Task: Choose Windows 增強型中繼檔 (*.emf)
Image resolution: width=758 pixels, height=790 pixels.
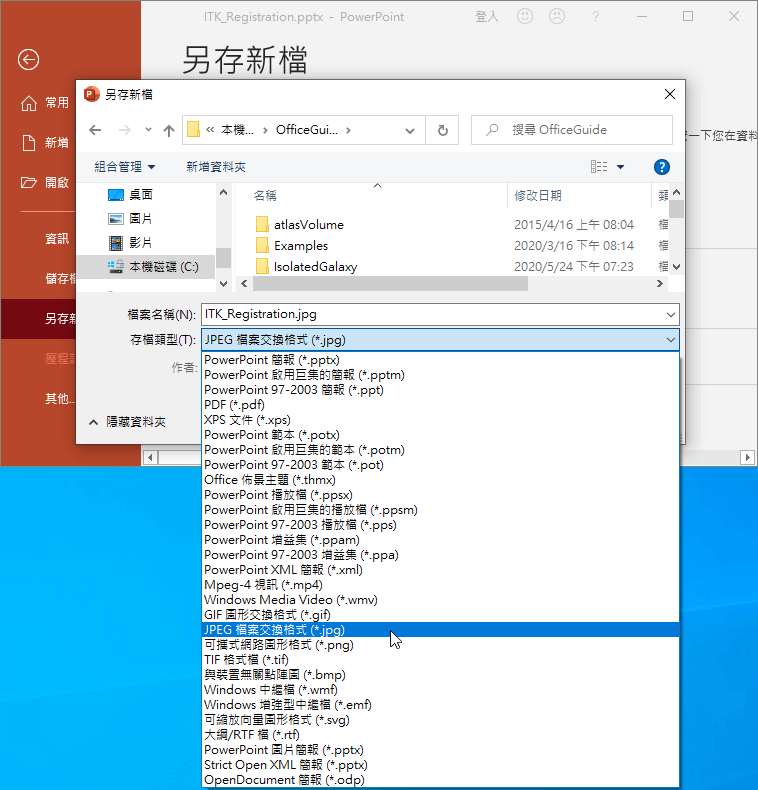Action: [x=440, y=705]
